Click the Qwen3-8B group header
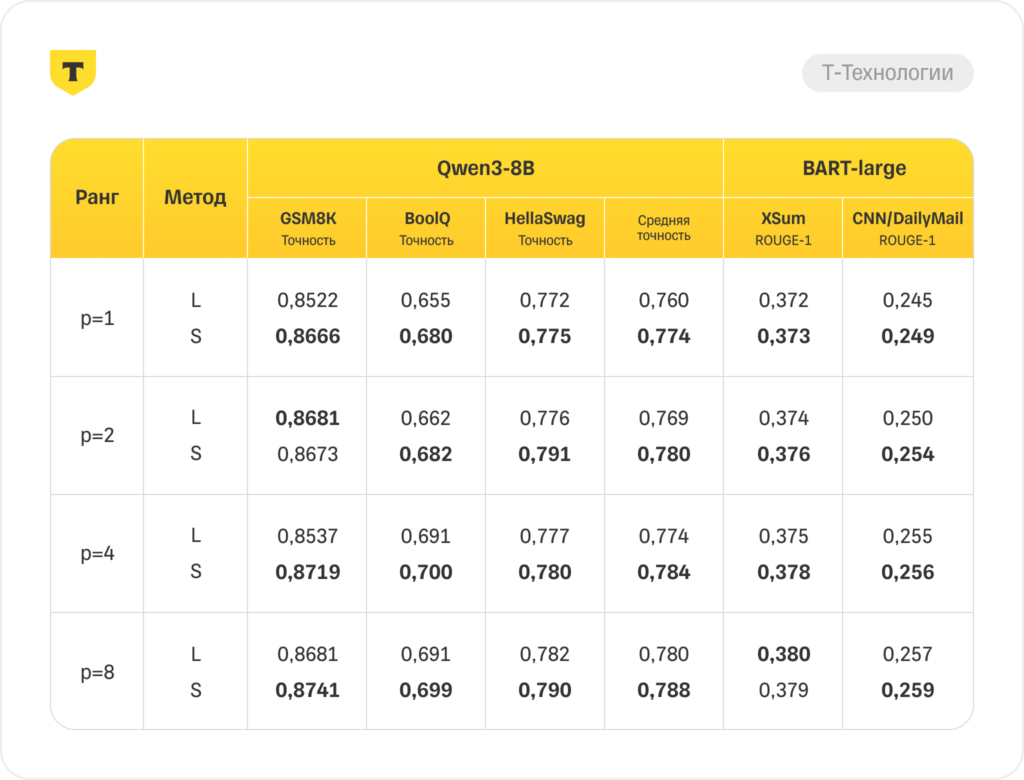The height and width of the screenshot is (780, 1024). 485,169
